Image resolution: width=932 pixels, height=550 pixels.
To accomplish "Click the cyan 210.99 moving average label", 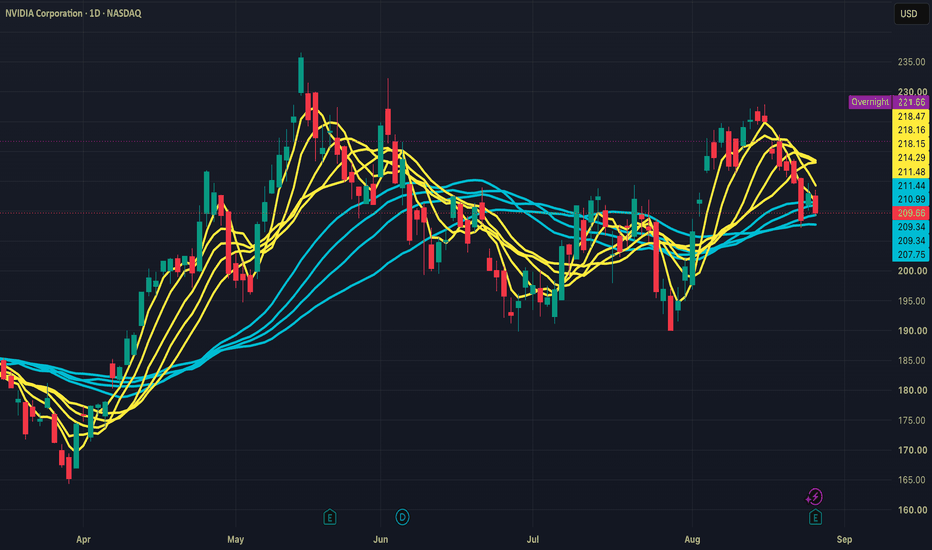I will [x=911, y=199].
